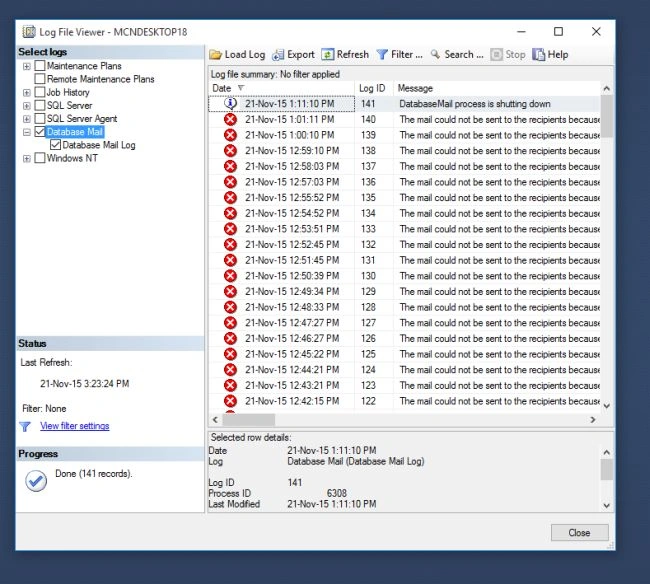Click the error icon on Log ID 134 row

(230, 213)
